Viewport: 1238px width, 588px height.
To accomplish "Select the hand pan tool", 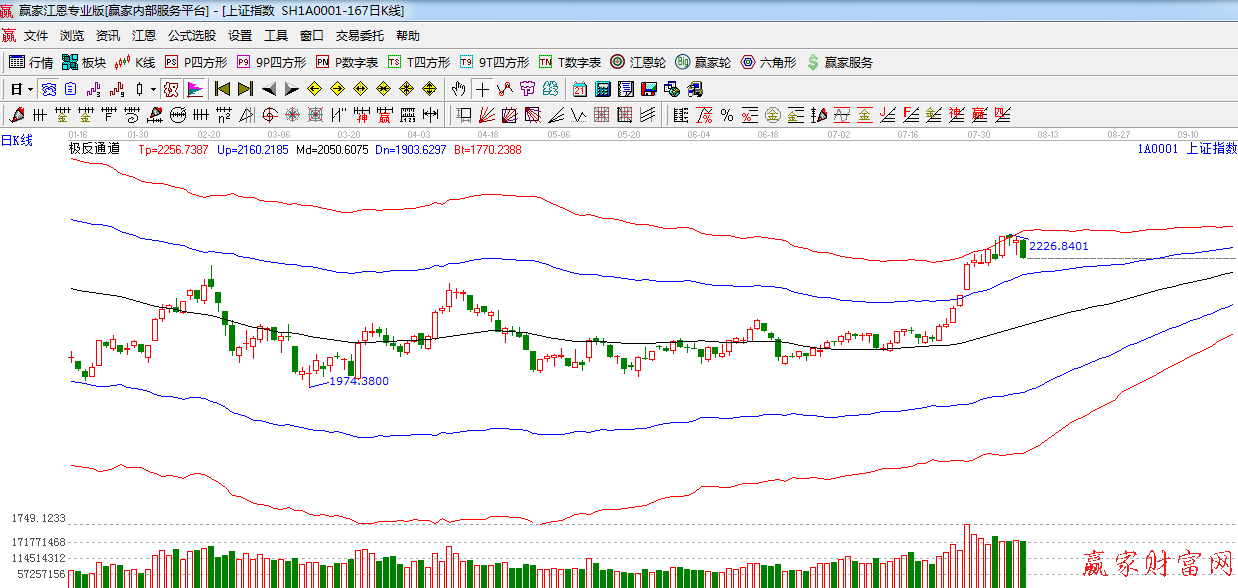I will (x=459, y=89).
